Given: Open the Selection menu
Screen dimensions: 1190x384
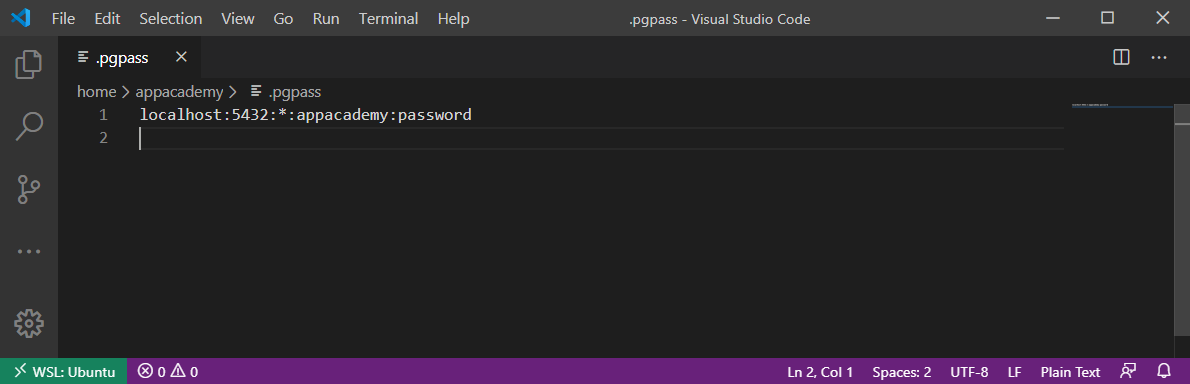Looking at the screenshot, I should click(x=171, y=18).
